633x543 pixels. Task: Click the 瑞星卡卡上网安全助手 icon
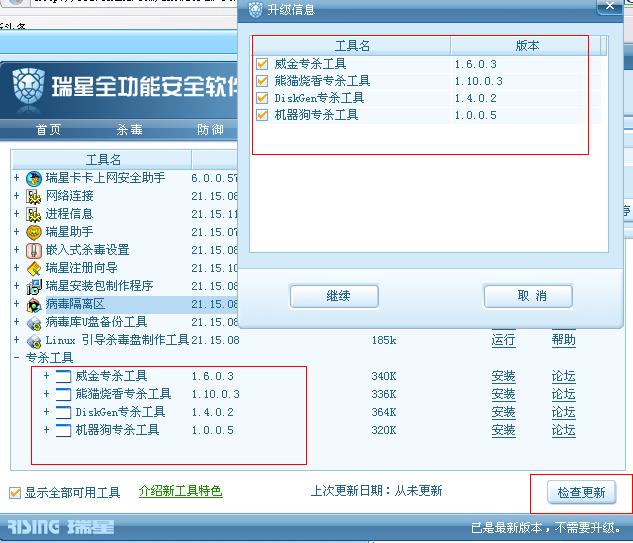click(34, 178)
